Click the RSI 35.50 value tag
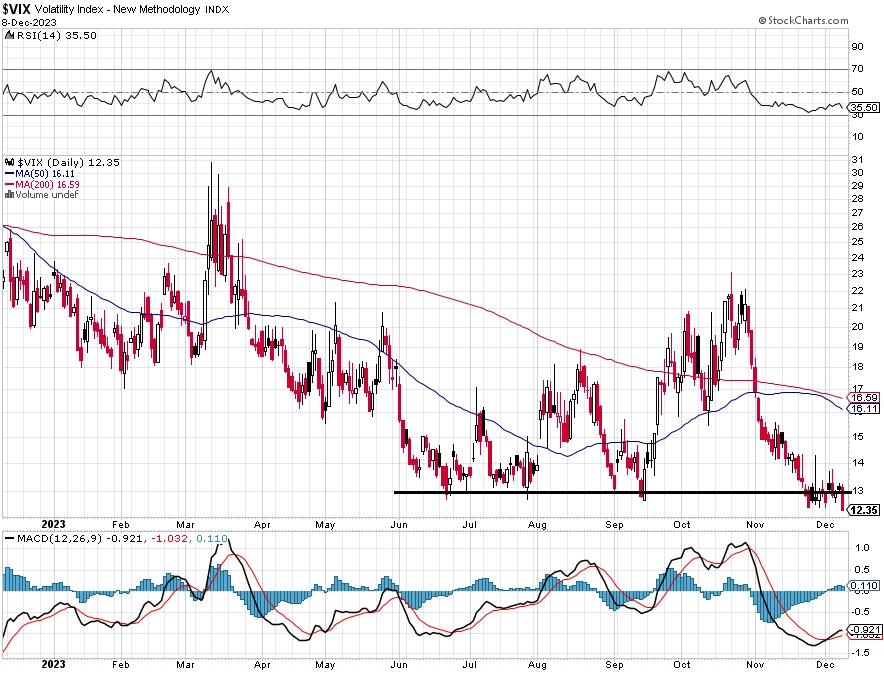 click(x=864, y=107)
